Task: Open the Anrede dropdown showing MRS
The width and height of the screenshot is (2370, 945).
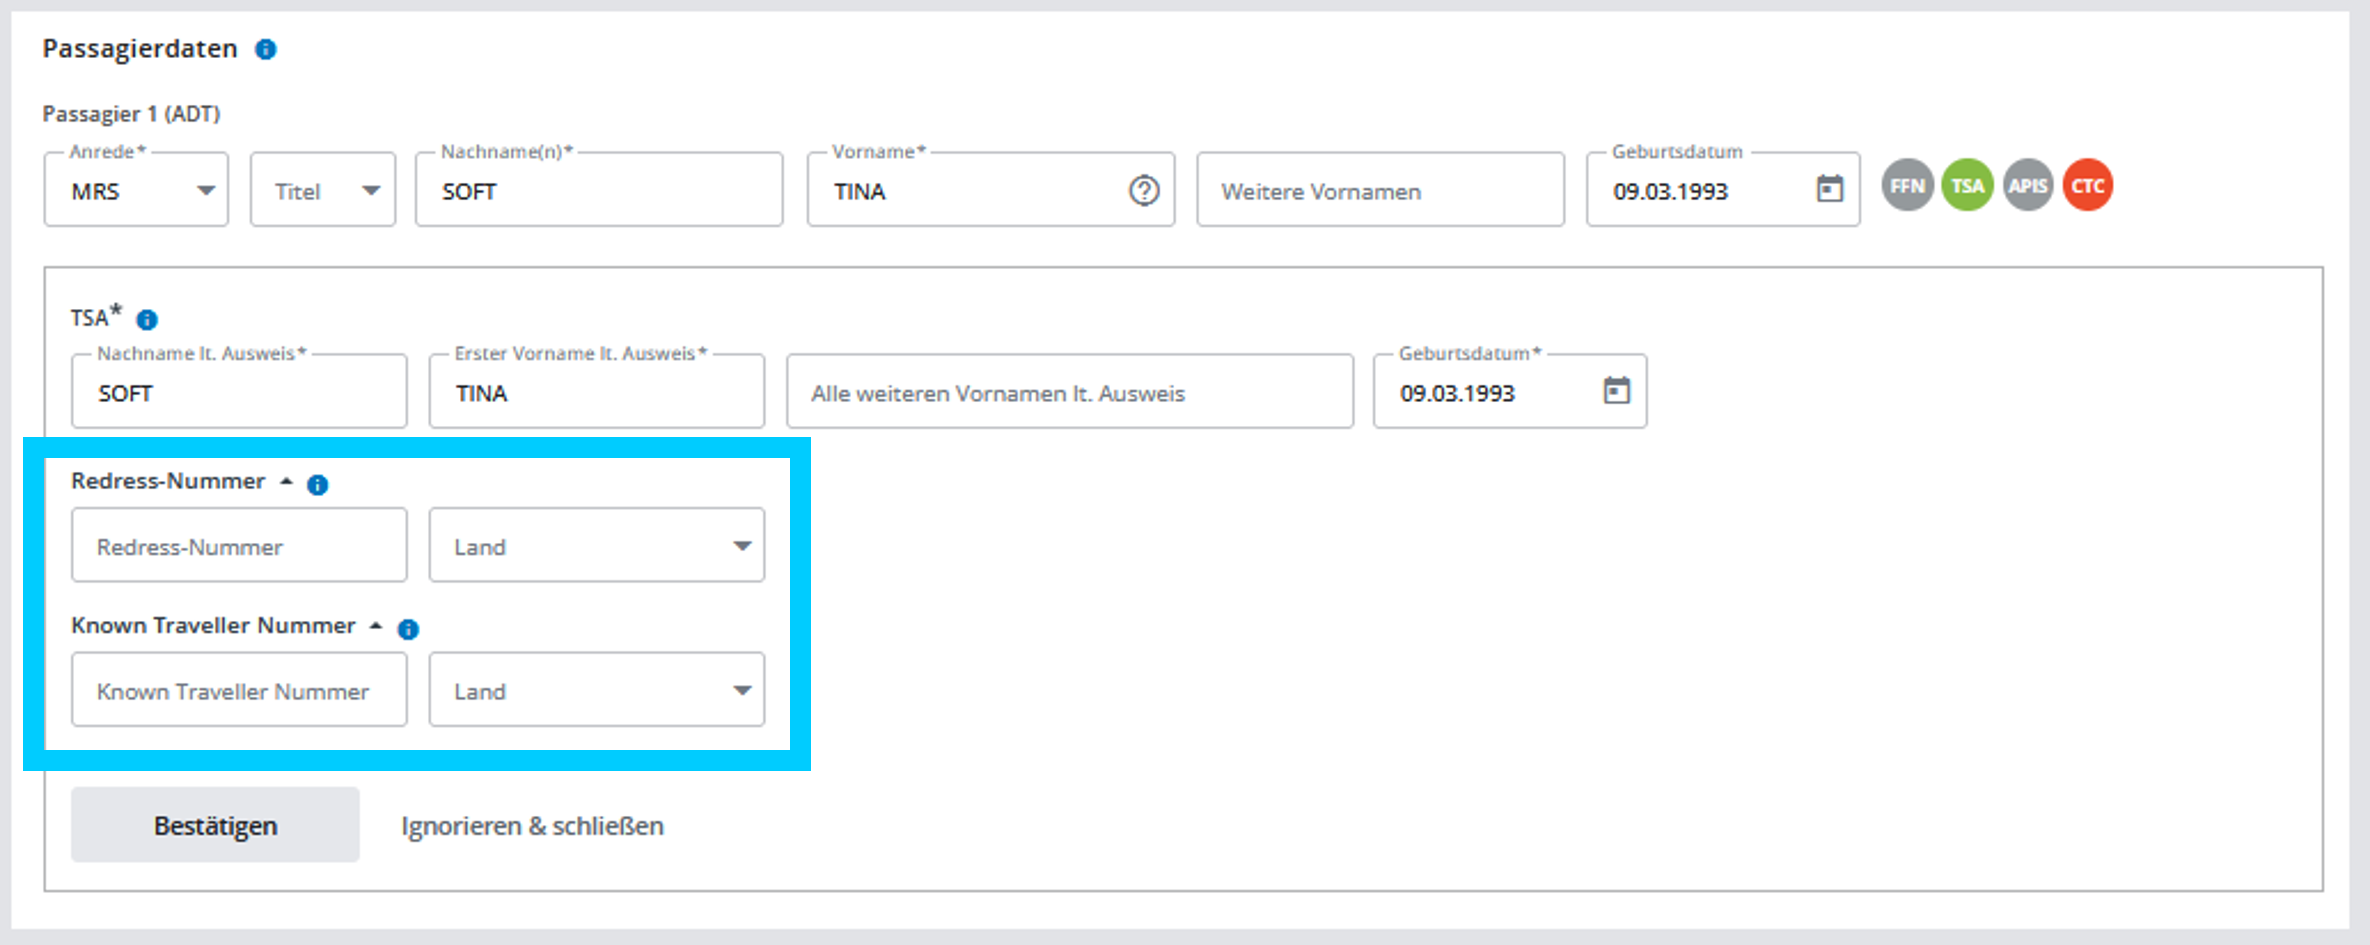Action: (136, 190)
